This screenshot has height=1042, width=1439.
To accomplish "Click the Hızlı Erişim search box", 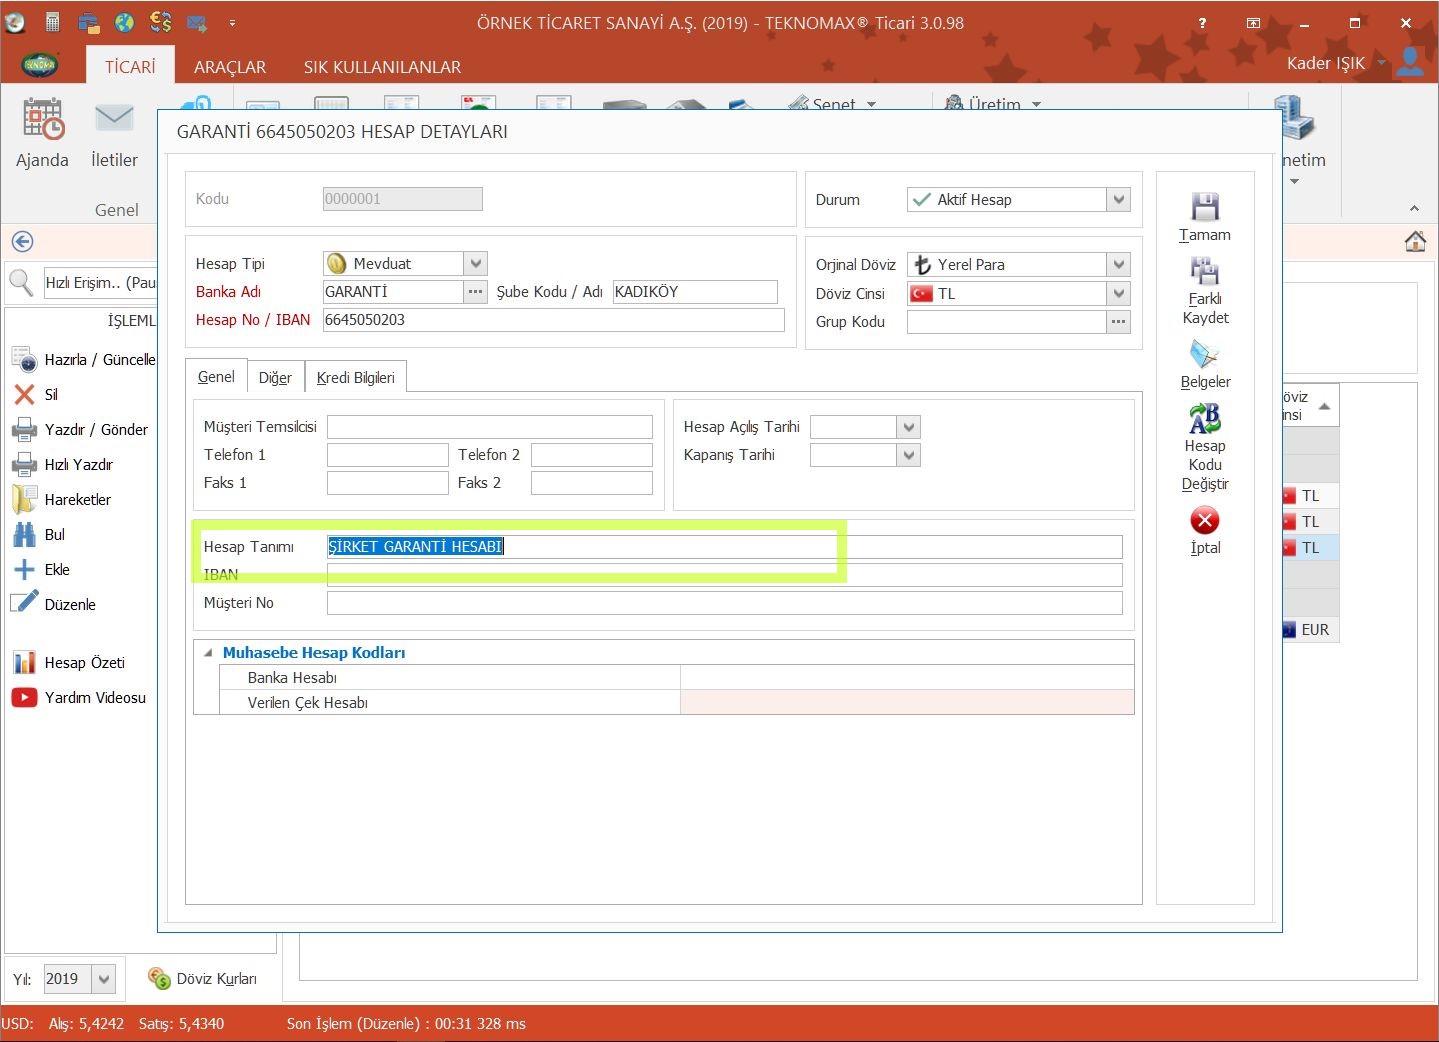I will click(x=100, y=283).
